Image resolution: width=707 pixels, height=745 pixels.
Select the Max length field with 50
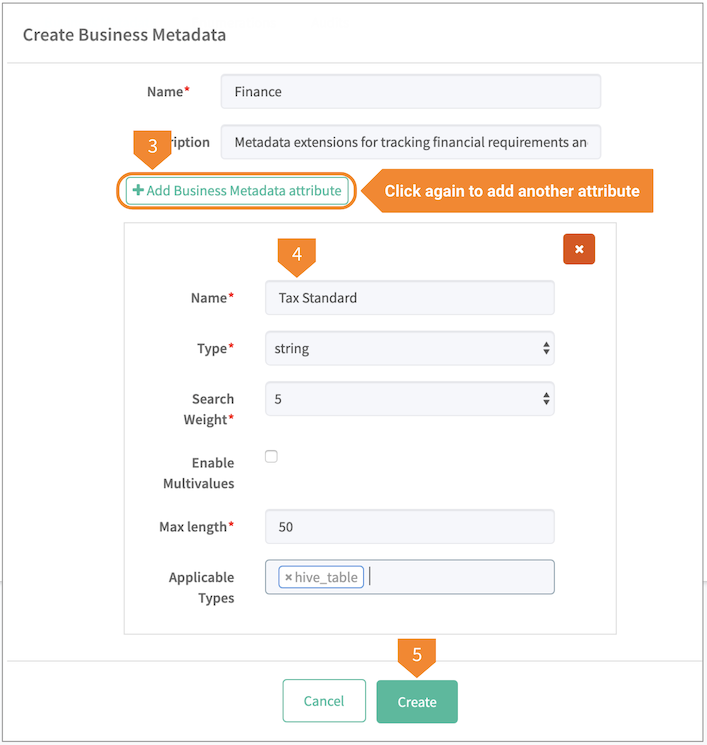point(409,527)
